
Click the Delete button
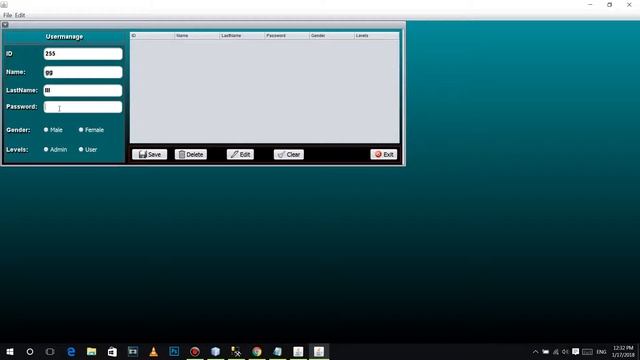pyautogui.click(x=191, y=154)
